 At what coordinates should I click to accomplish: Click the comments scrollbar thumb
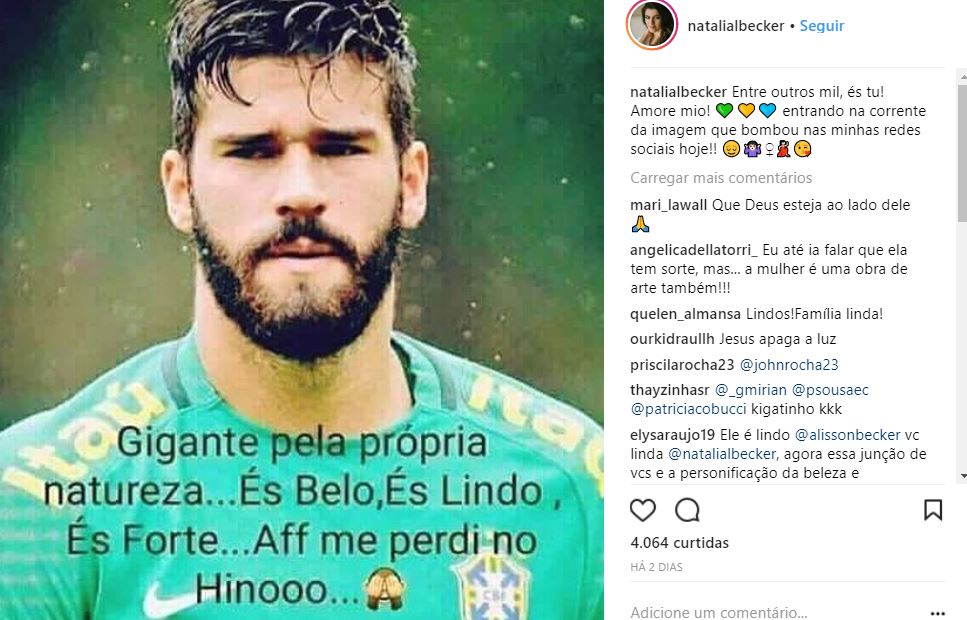point(963,153)
